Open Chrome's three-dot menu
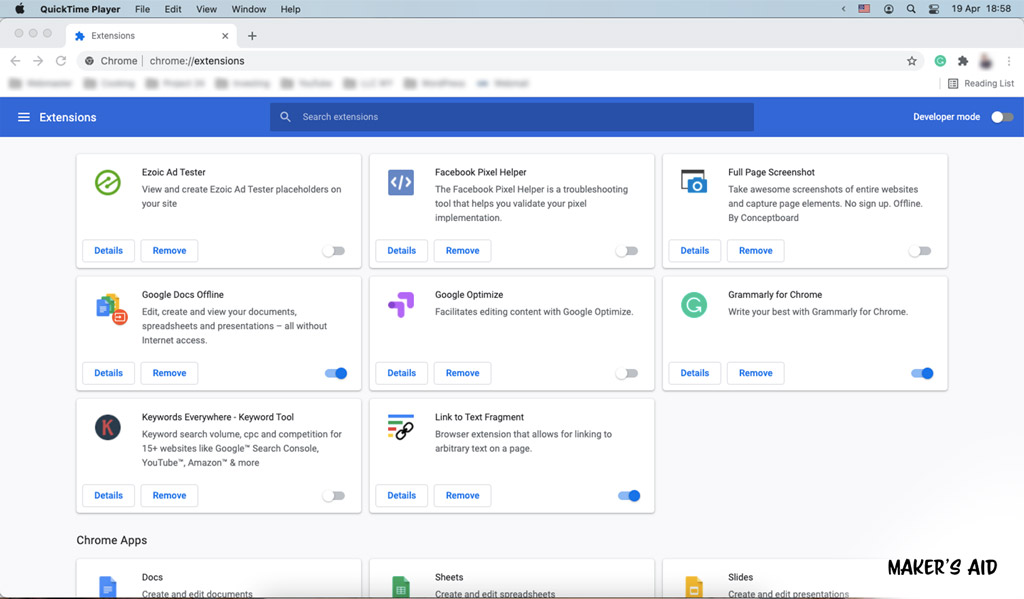 (x=1009, y=61)
